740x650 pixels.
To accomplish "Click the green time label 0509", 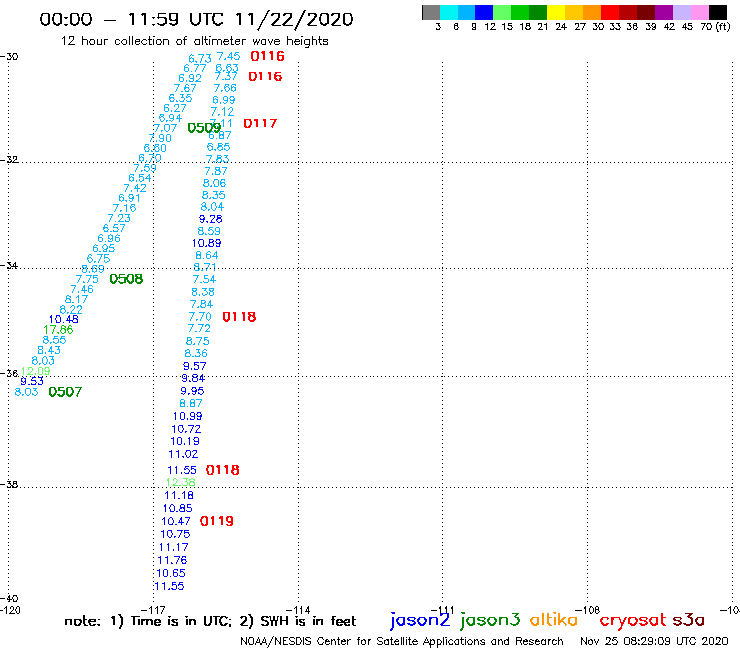I will coord(204,128).
